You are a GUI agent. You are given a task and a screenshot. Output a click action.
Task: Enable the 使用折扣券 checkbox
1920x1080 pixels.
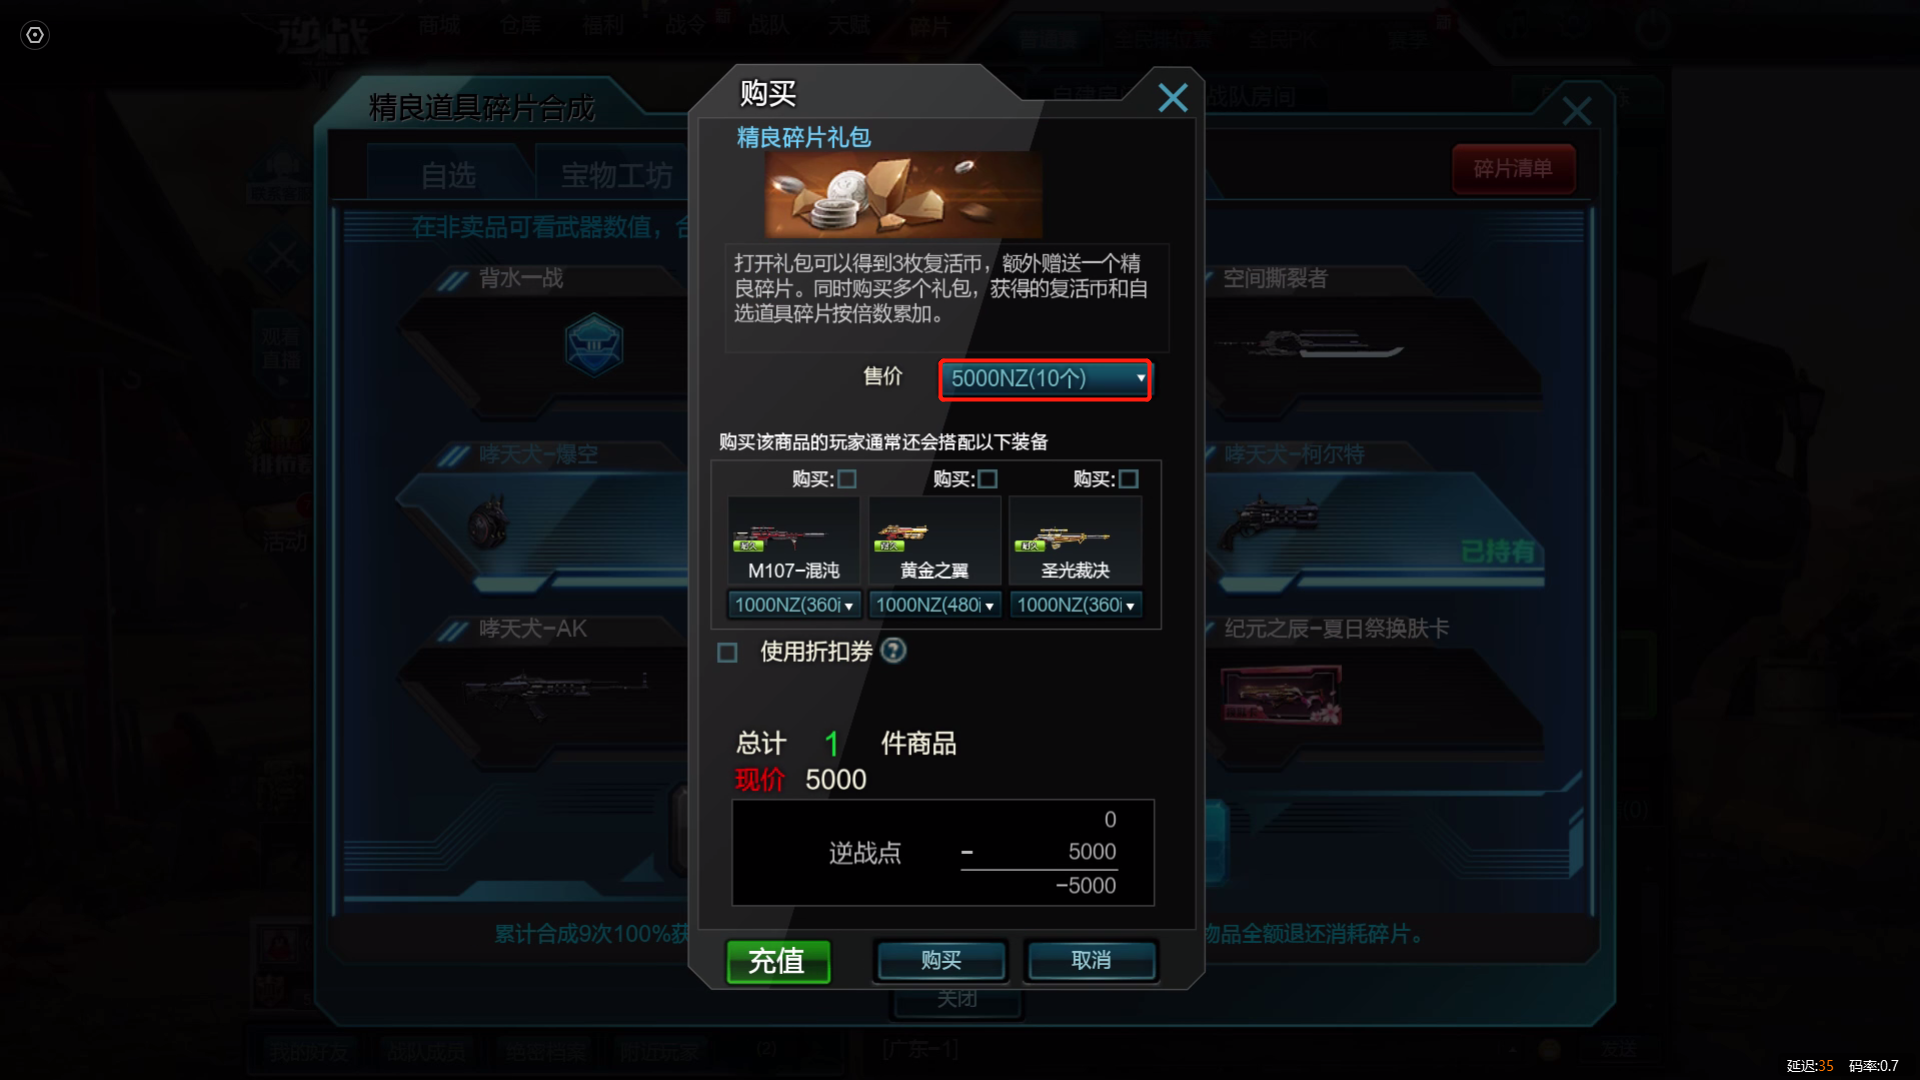727,653
